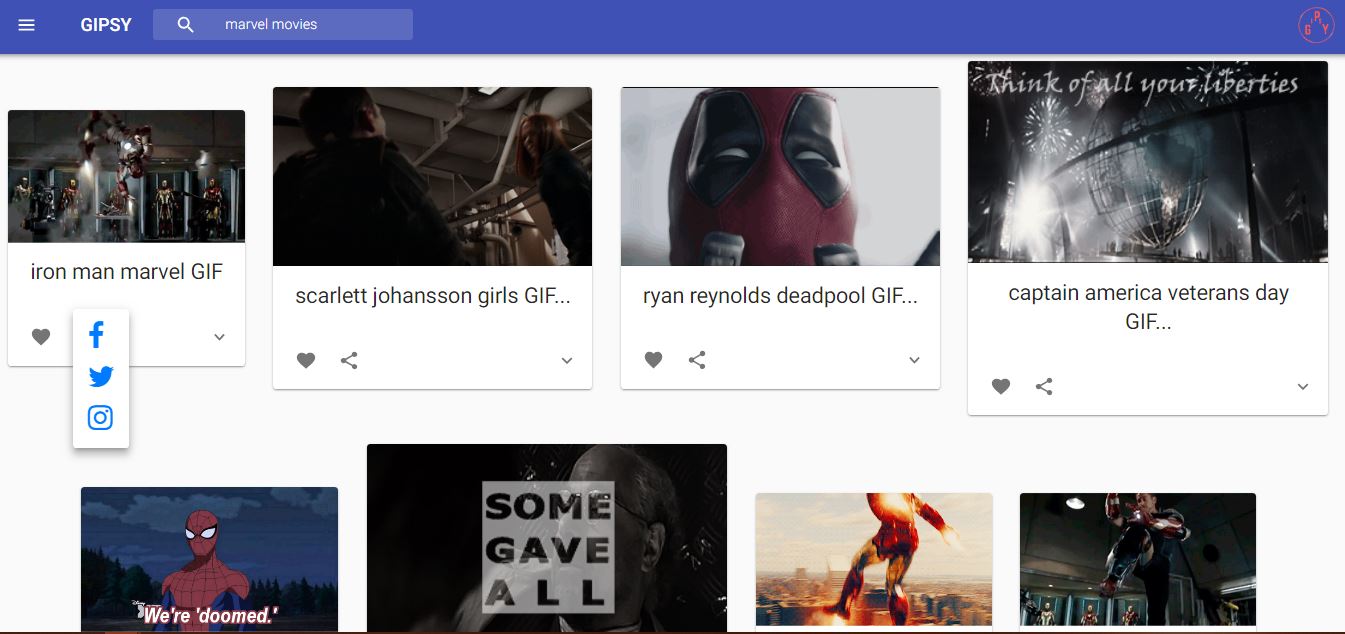Like the scarlett johansson girls GIF
1345x634 pixels.
tap(306, 361)
